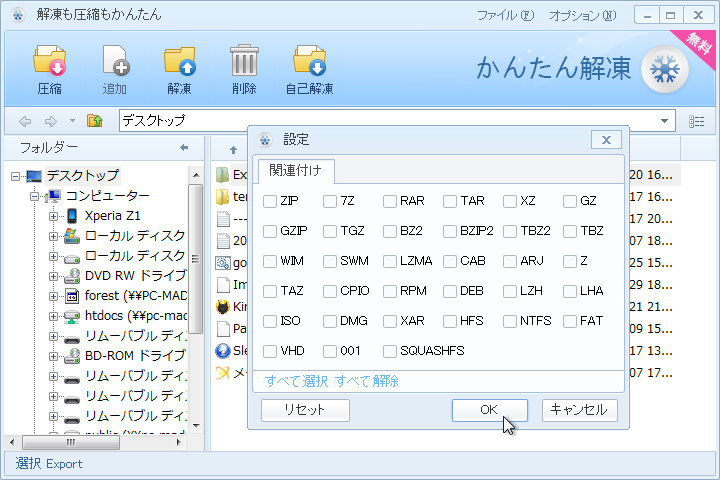This screenshot has height=480, width=720.
Task: Select the DVD RW ドライブ icon
Action: coord(72,276)
